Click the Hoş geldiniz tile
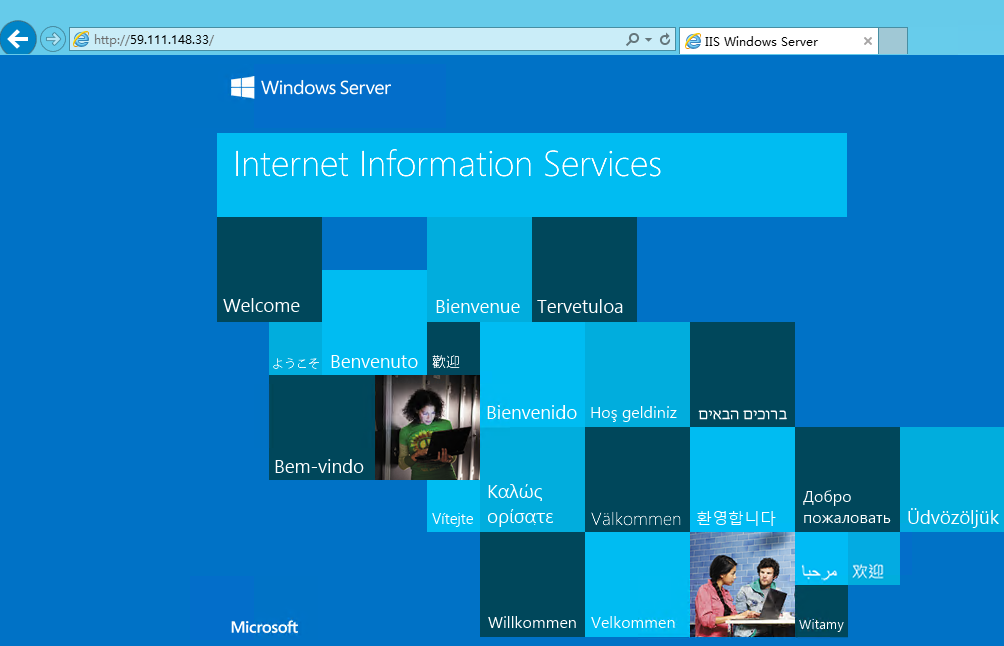1004x646 pixels. click(637, 375)
